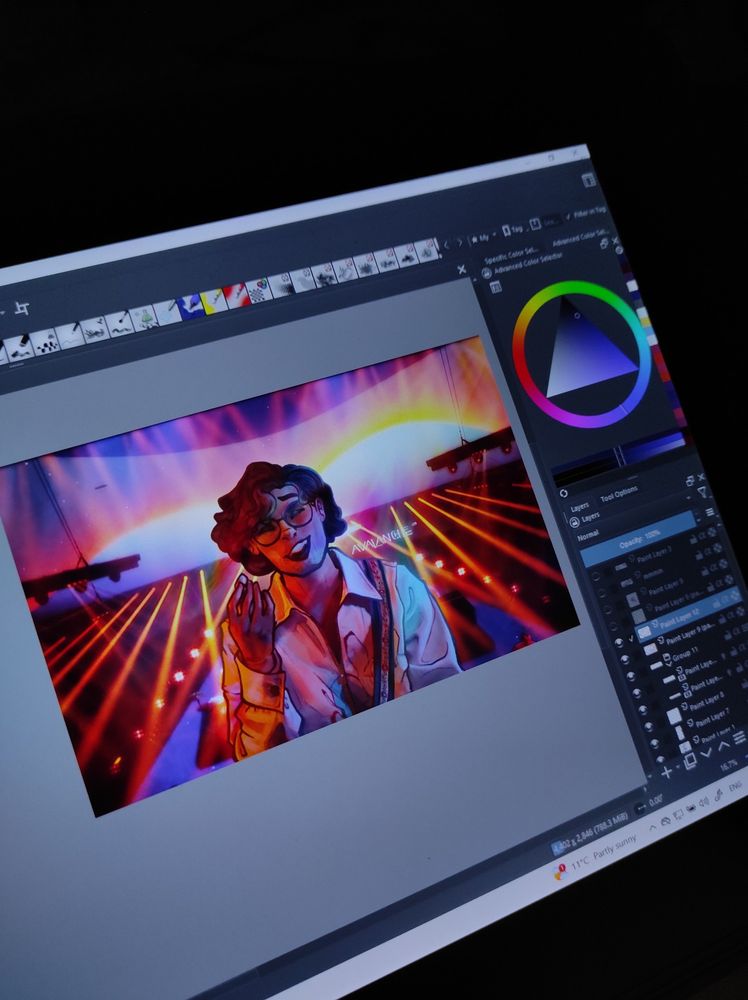Click the save brush preset icon

pyautogui.click(x=536, y=223)
